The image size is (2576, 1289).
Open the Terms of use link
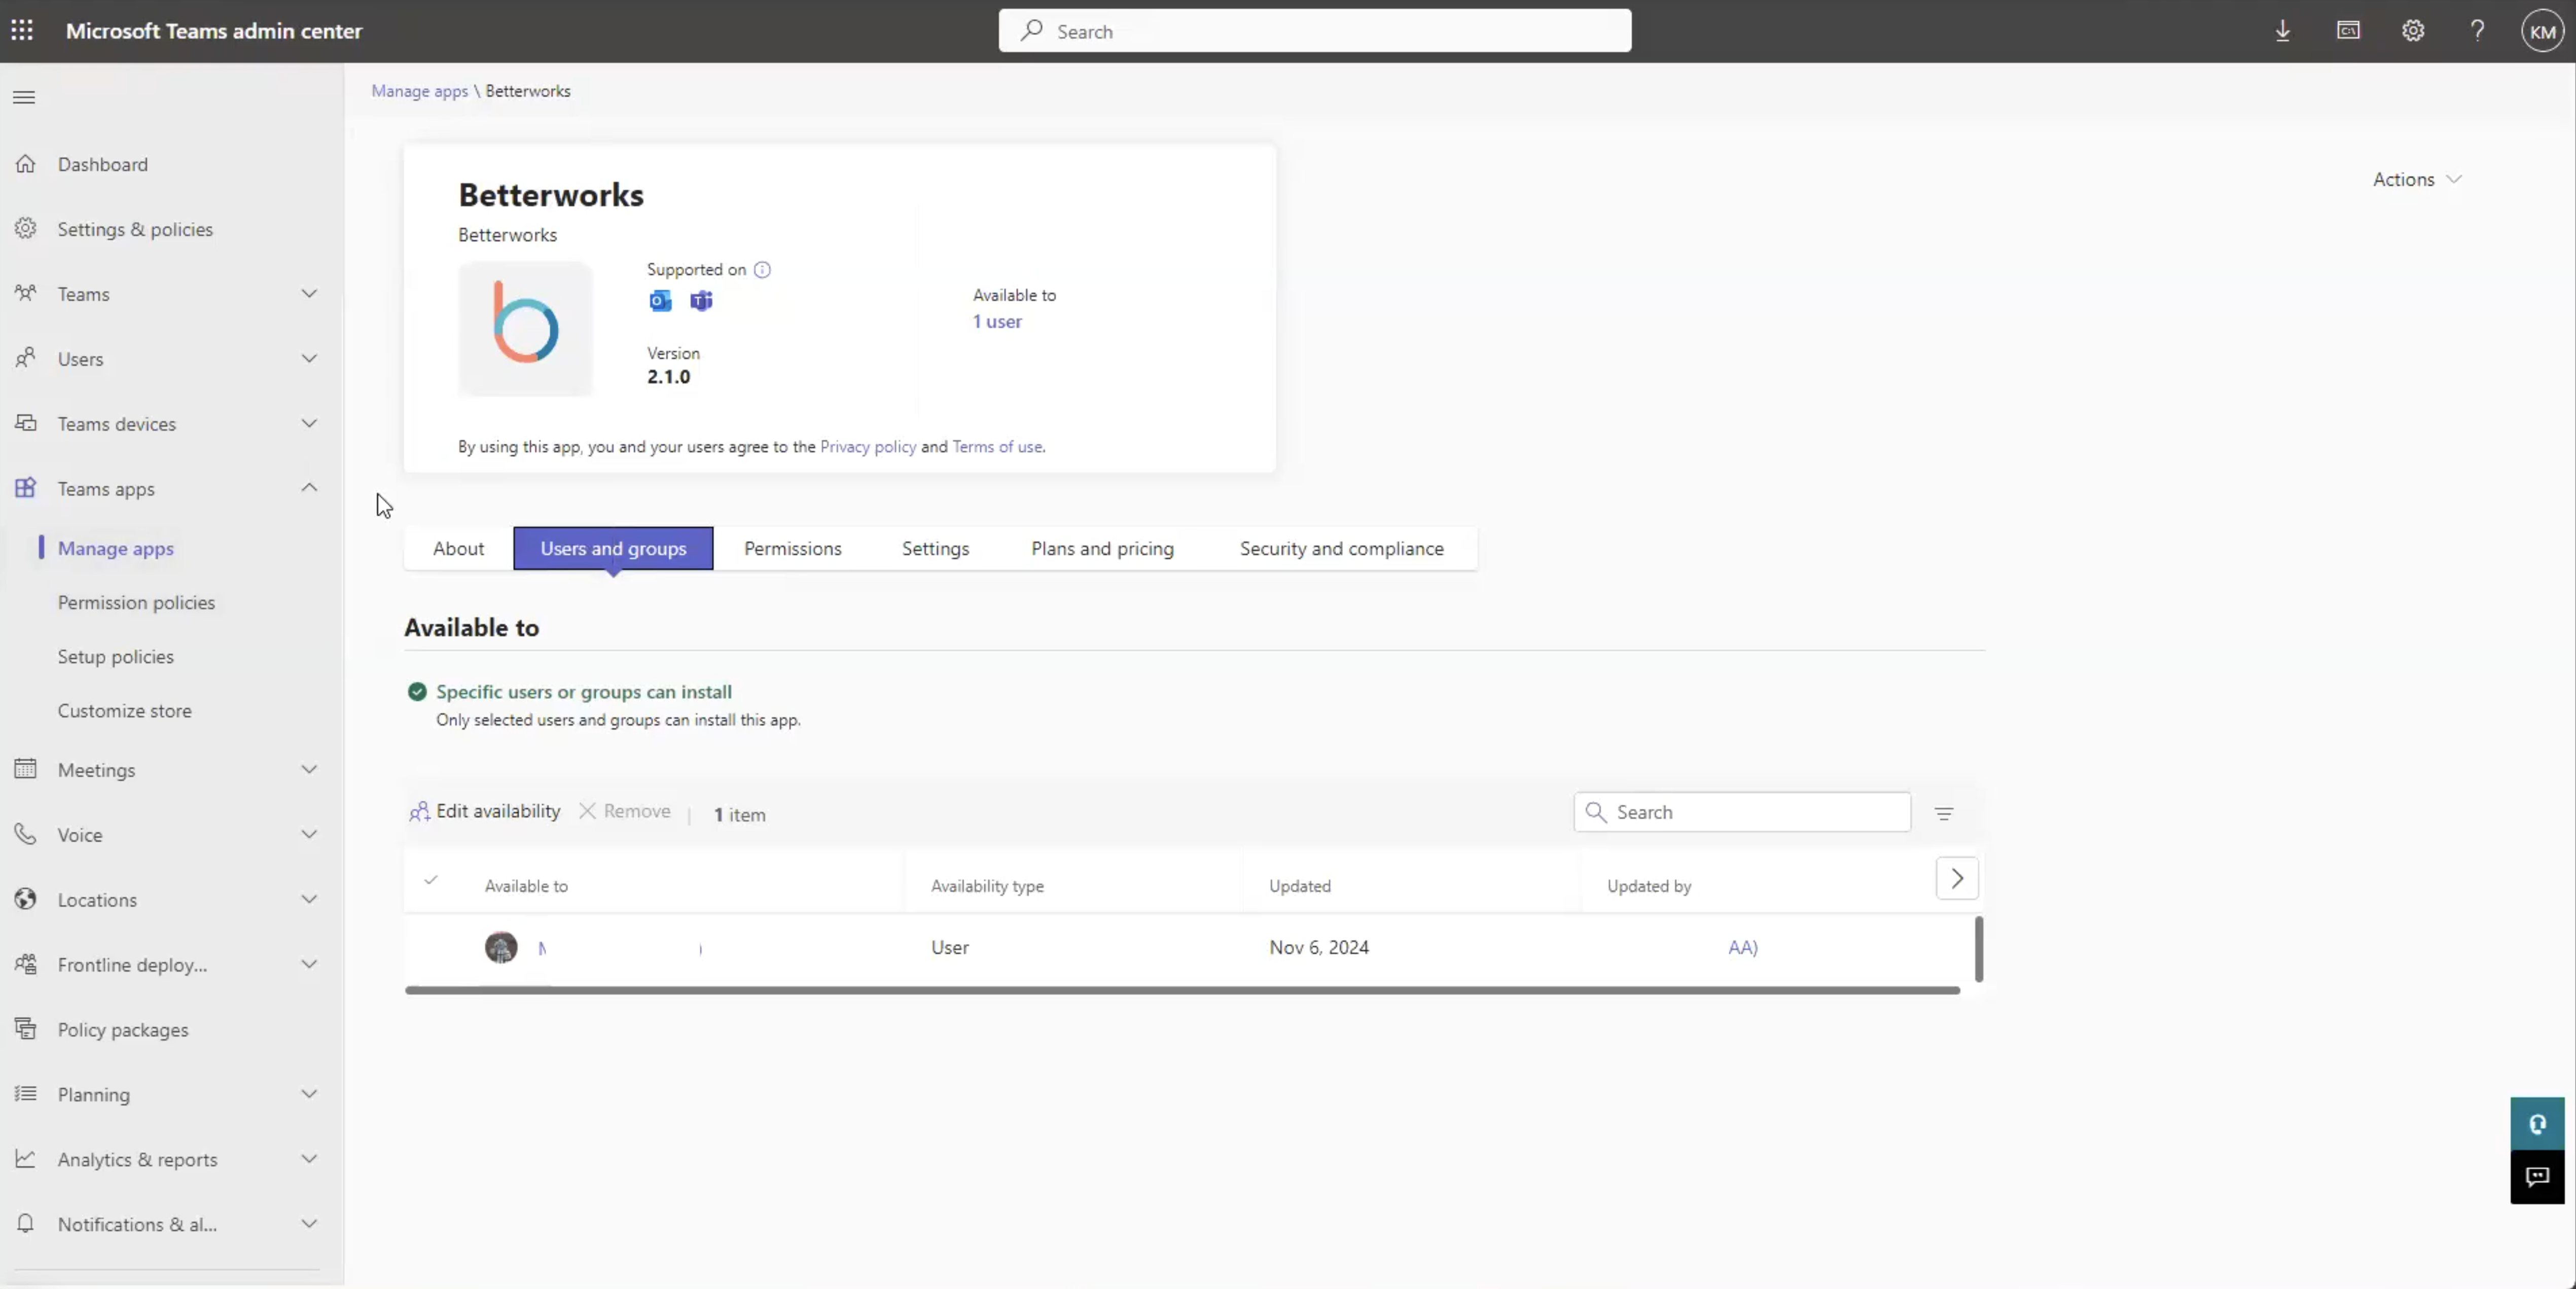coord(997,447)
